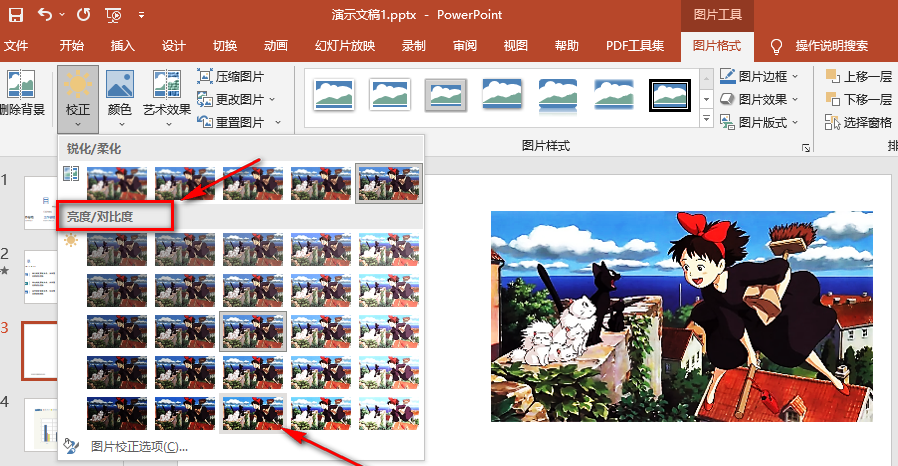898x466 pixels.
Task: Click the Redo/Repeat icon
Action: point(84,14)
